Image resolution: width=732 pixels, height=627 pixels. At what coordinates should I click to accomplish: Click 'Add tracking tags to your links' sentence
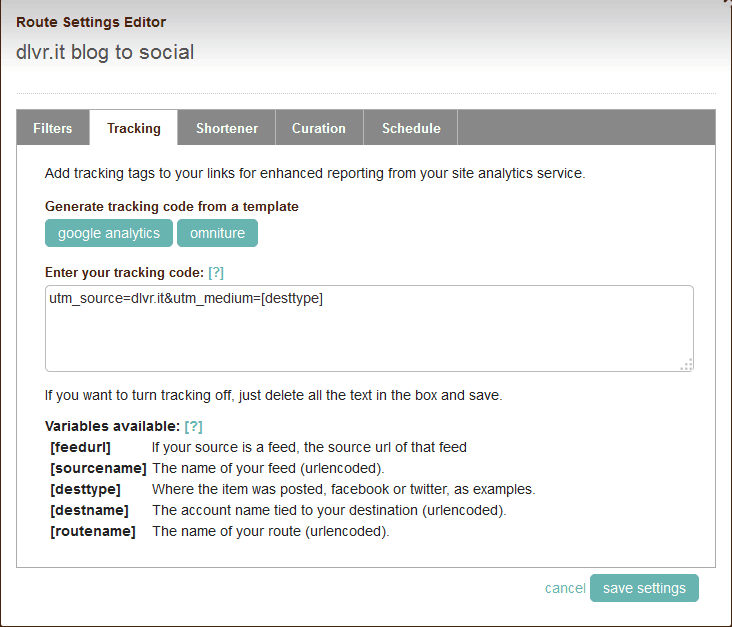[315, 173]
